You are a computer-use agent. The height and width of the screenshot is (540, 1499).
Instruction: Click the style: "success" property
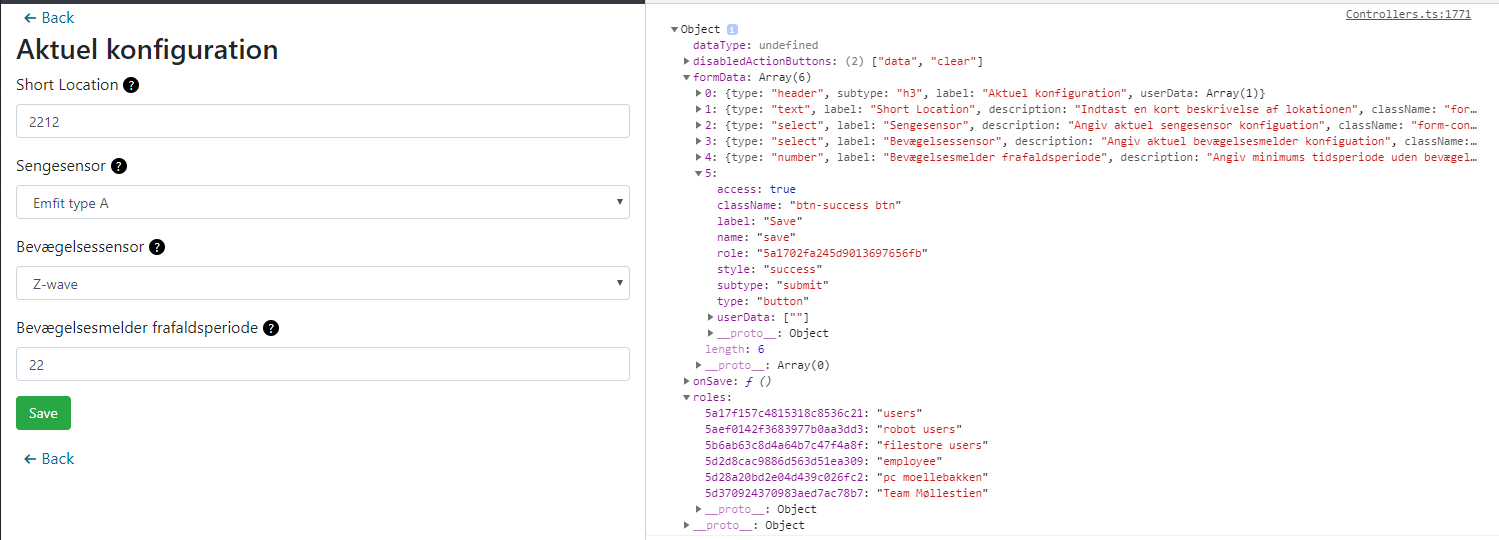[771, 270]
